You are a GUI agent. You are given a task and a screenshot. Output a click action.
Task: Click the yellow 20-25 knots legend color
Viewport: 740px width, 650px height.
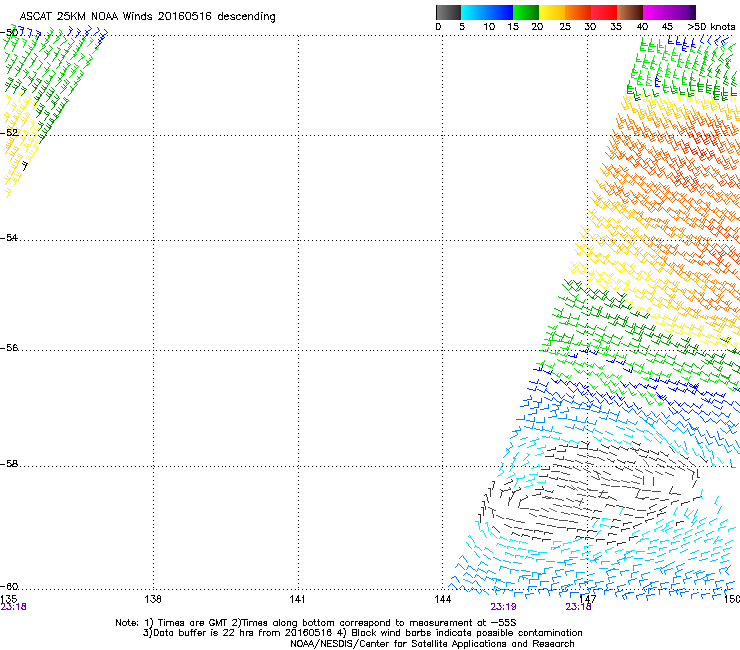coord(552,12)
